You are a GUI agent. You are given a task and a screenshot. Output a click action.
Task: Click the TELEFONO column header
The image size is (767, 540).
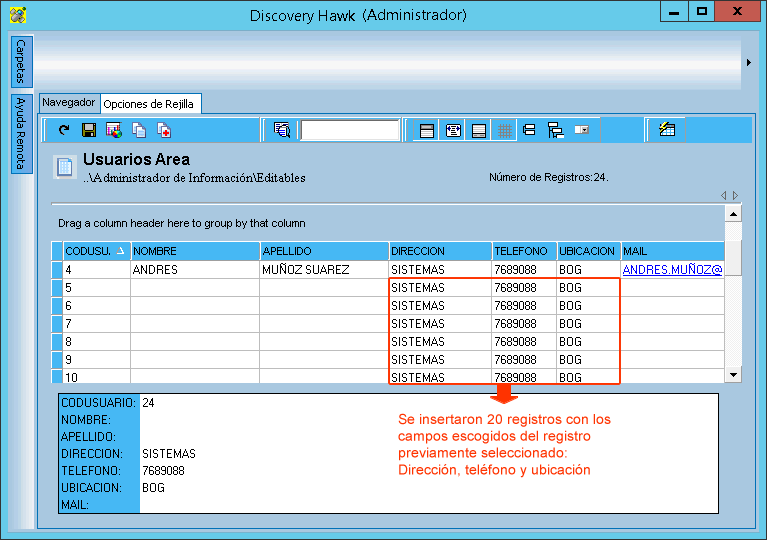click(x=524, y=251)
